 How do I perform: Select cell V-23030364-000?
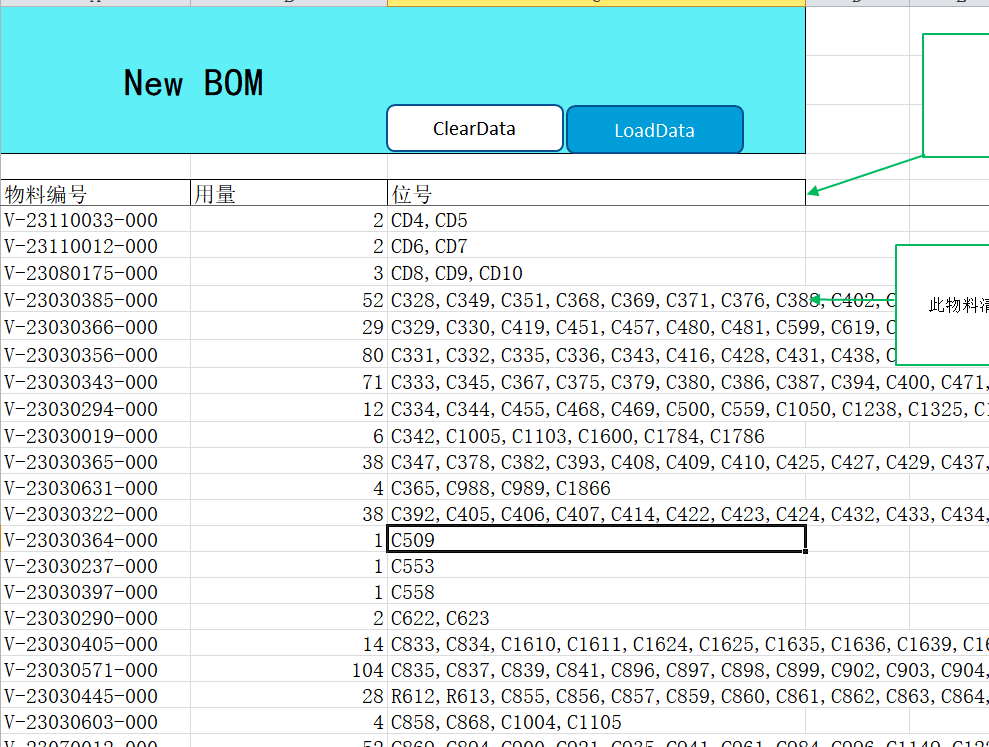(x=95, y=539)
